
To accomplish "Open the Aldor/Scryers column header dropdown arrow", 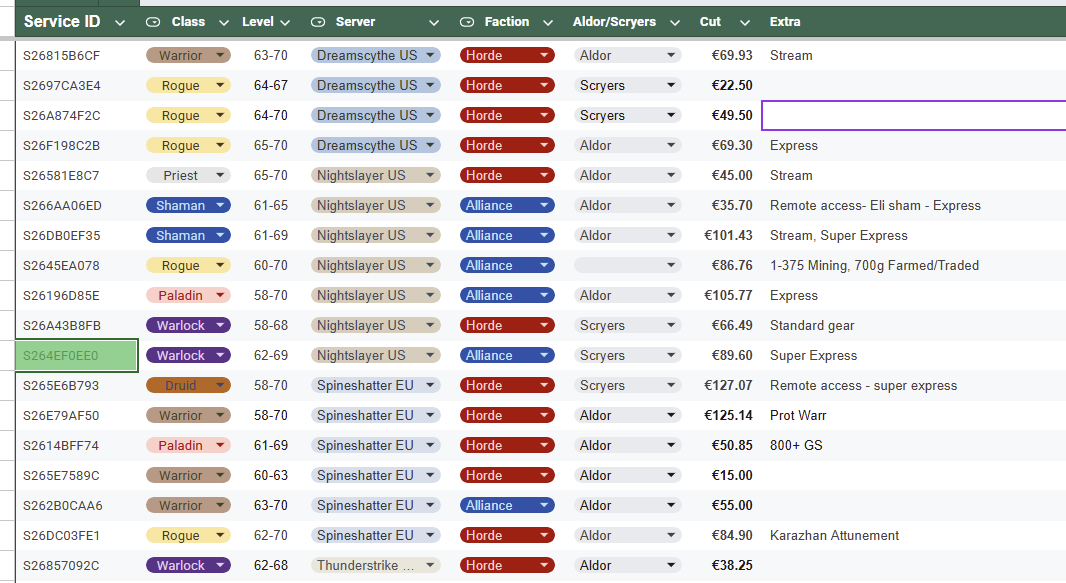I will 675,22.
